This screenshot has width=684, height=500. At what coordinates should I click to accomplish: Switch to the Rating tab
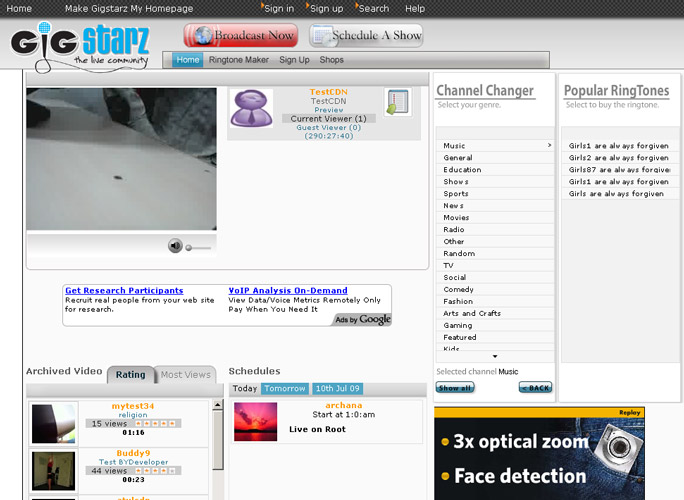pyautogui.click(x=130, y=375)
